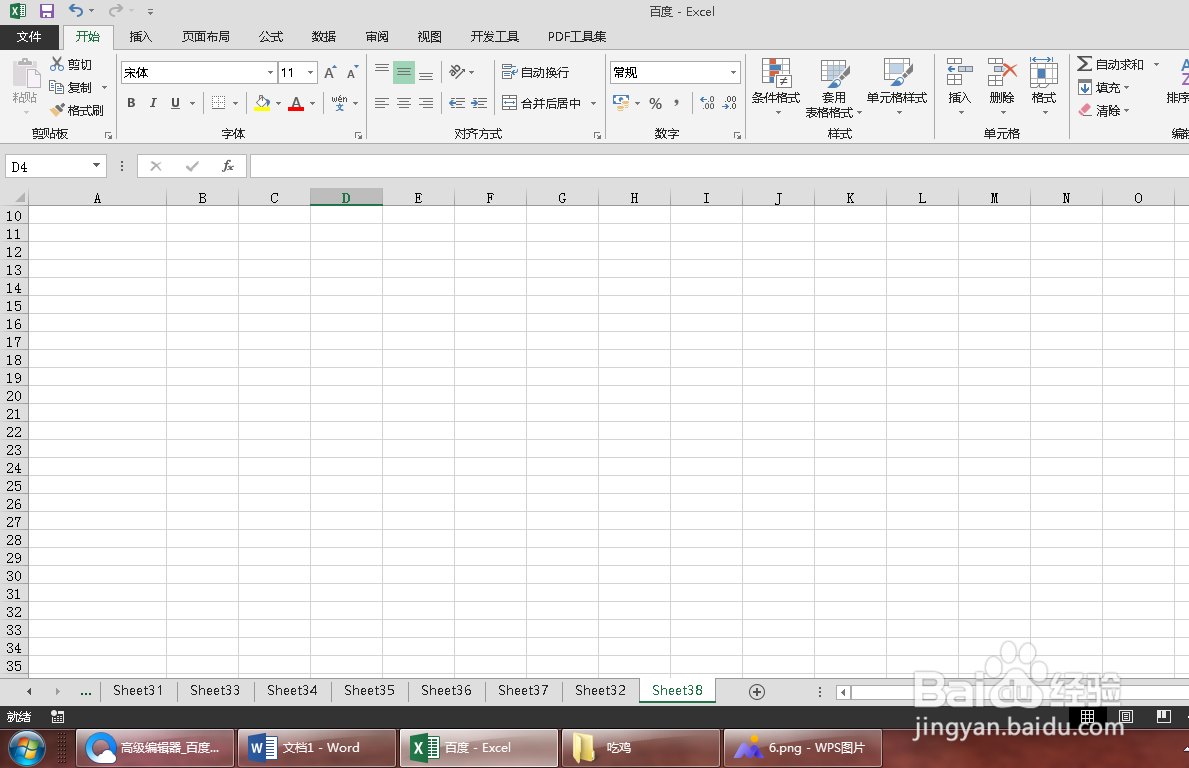This screenshot has height=768, width=1189.
Task: Click into the formula bar
Action: coord(719,166)
